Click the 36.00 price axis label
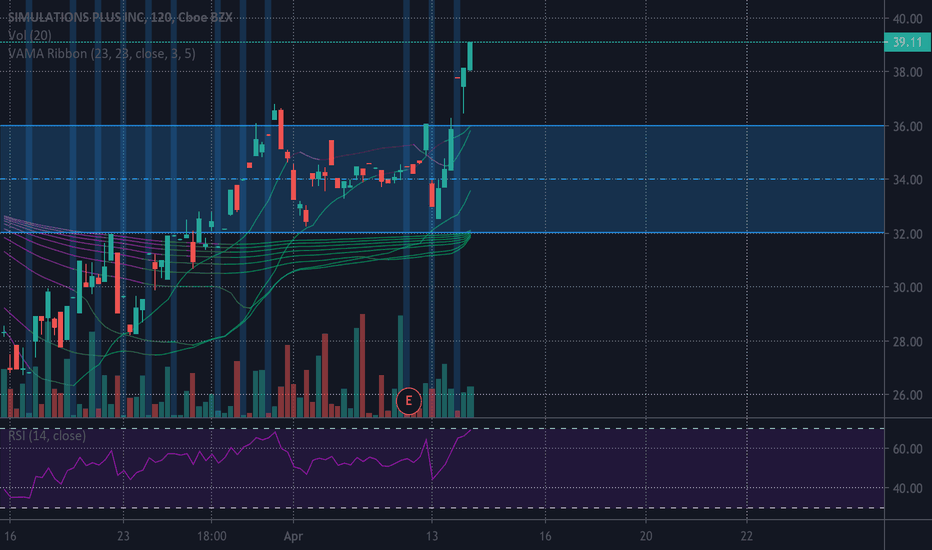This screenshot has height=550, width=932. [x=907, y=126]
